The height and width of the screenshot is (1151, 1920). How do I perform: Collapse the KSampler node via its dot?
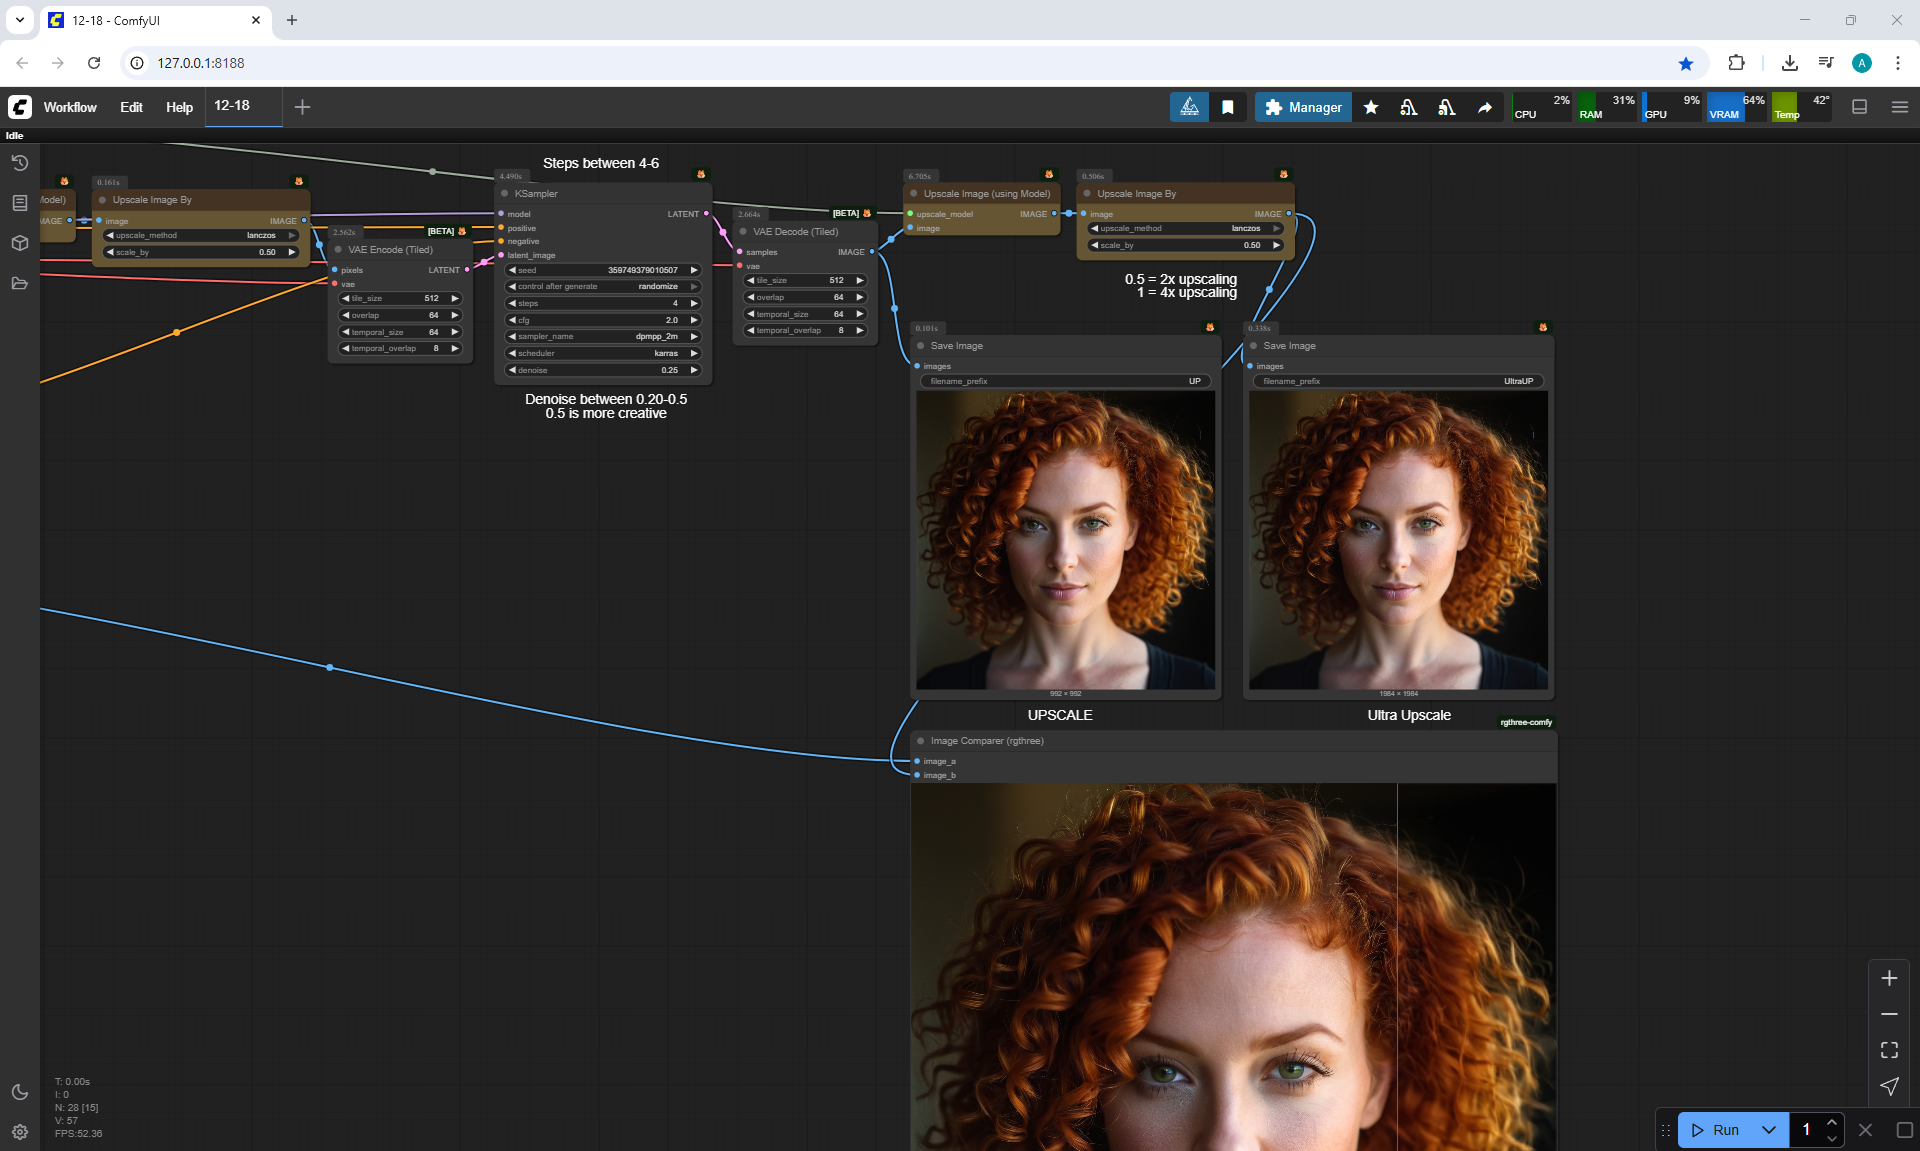click(x=505, y=194)
